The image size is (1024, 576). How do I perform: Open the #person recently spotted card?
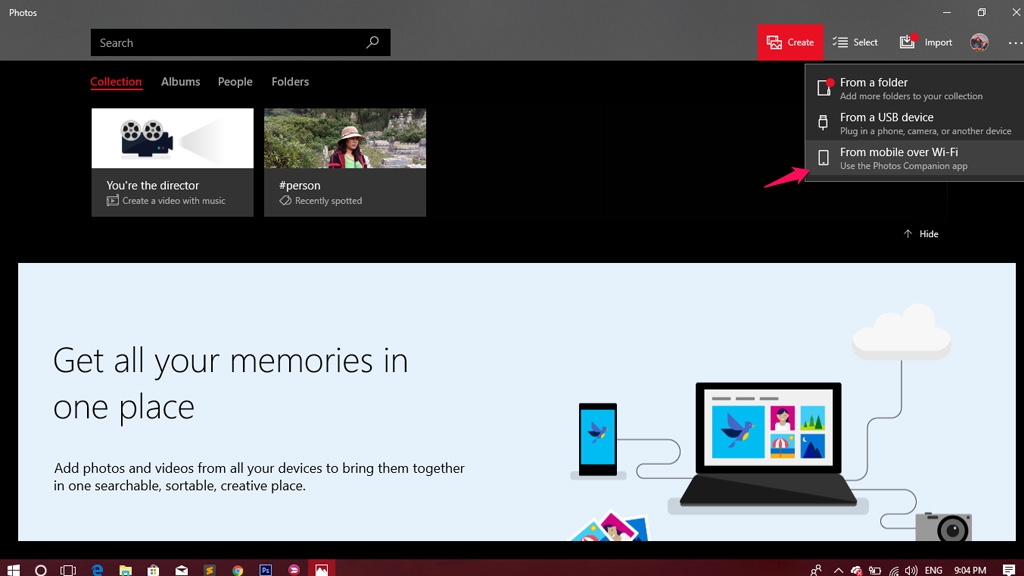(345, 162)
